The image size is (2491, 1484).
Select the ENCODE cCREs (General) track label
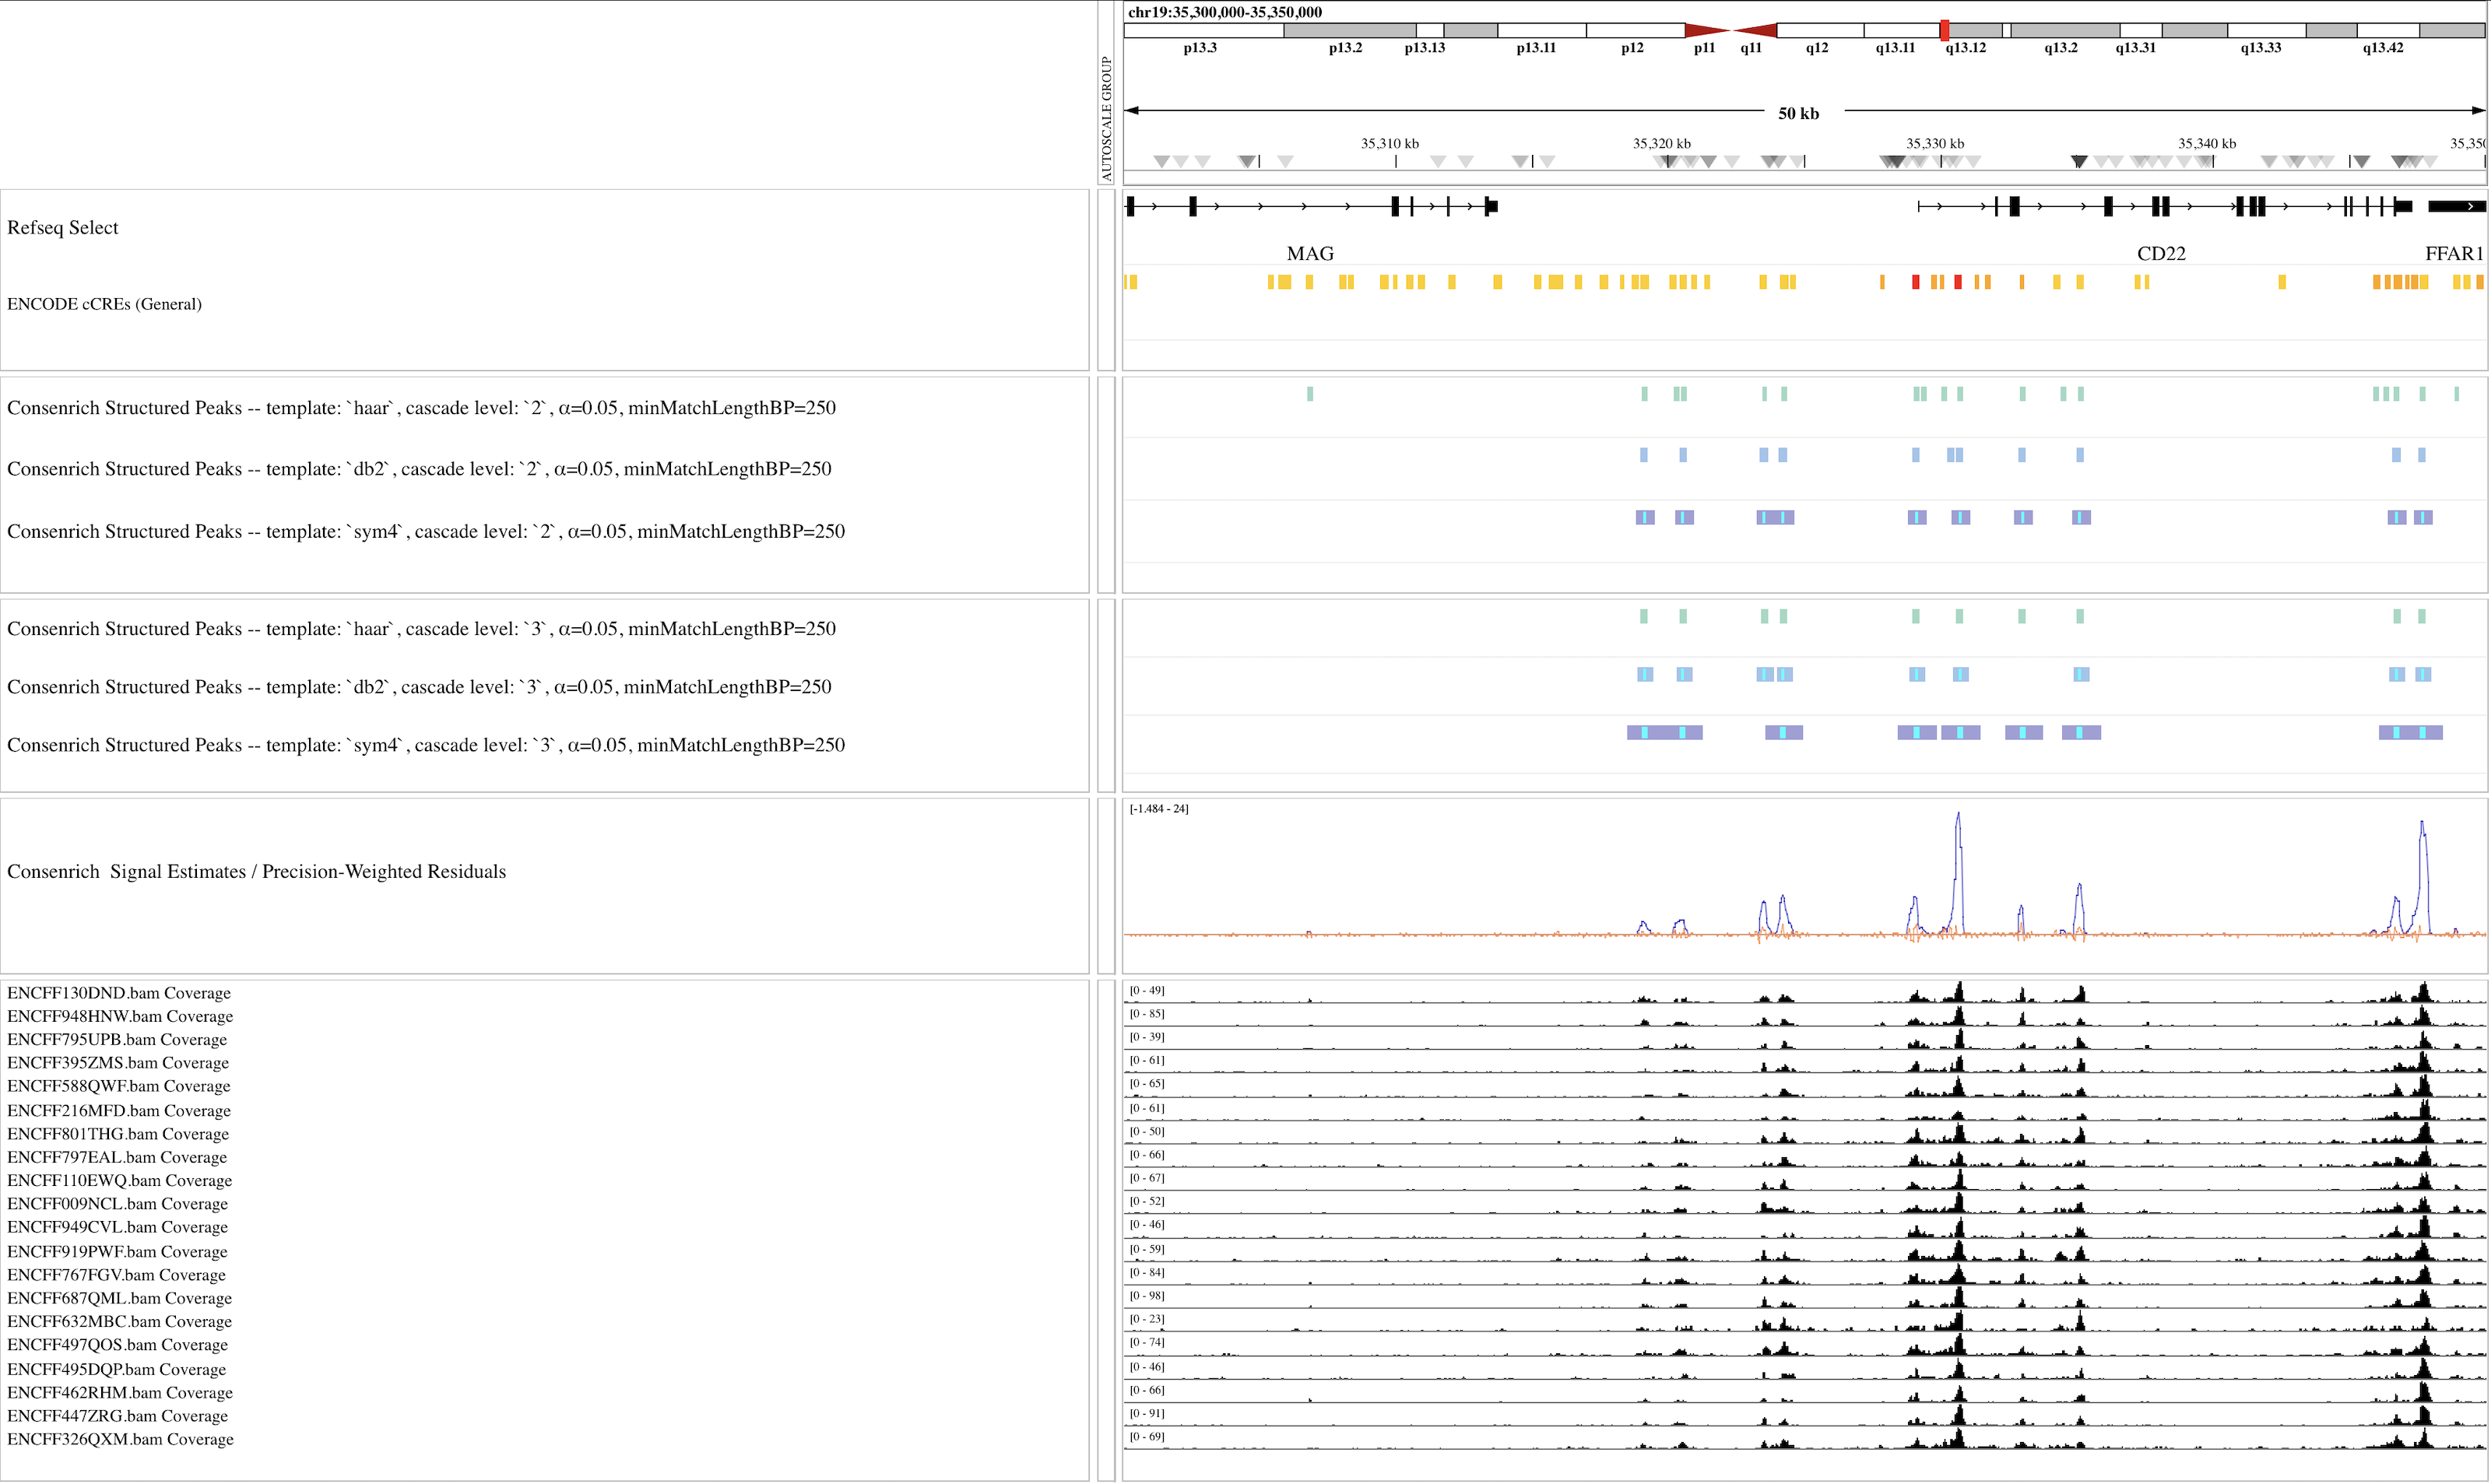coord(104,304)
